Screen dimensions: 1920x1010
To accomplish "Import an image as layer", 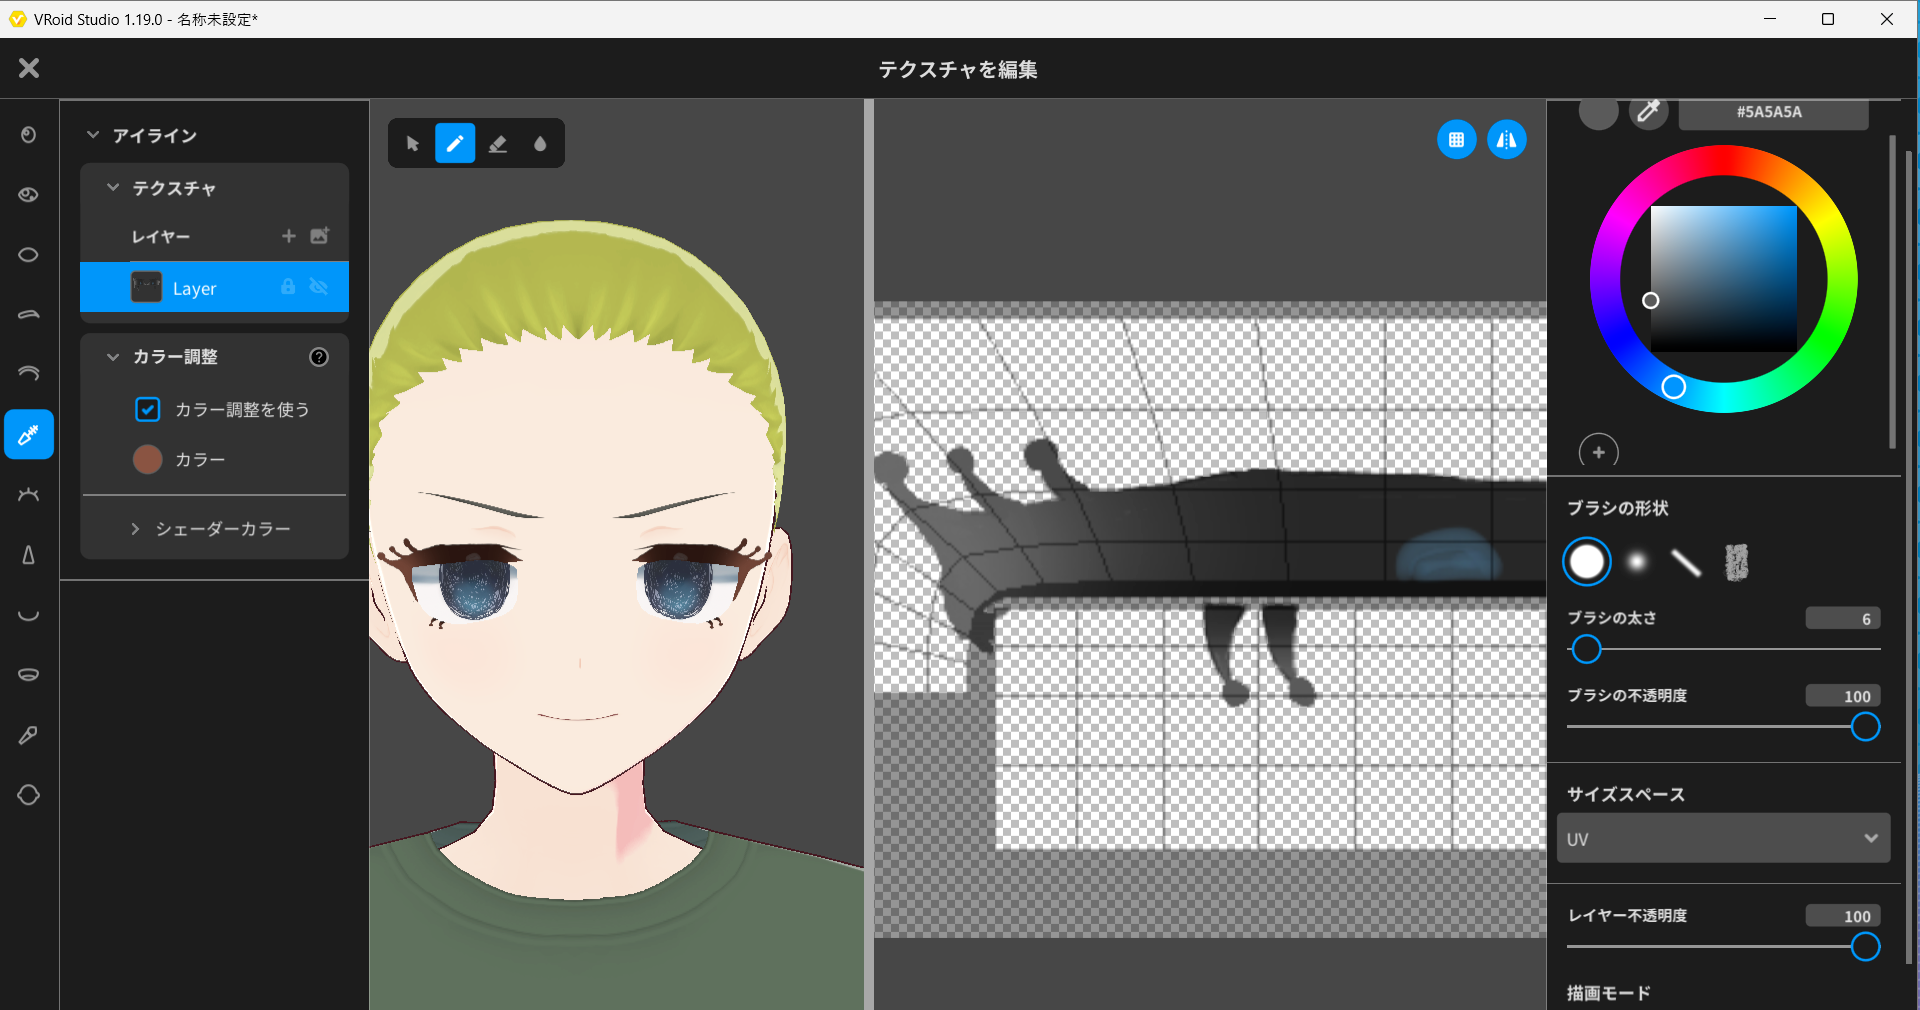I will point(320,236).
